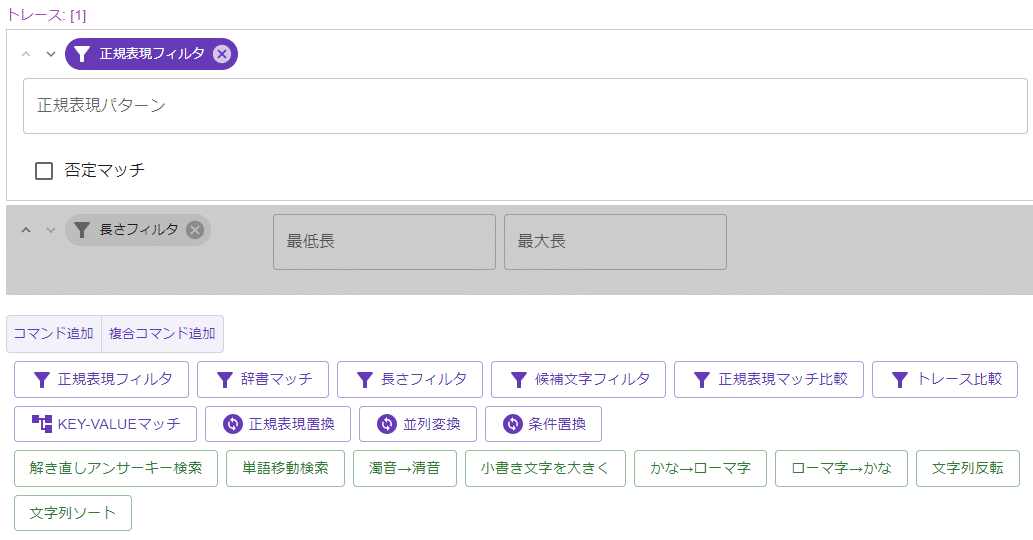The height and width of the screenshot is (540, 1033).
Task: Add the 候補文字フィルタ command
Action: (578, 379)
